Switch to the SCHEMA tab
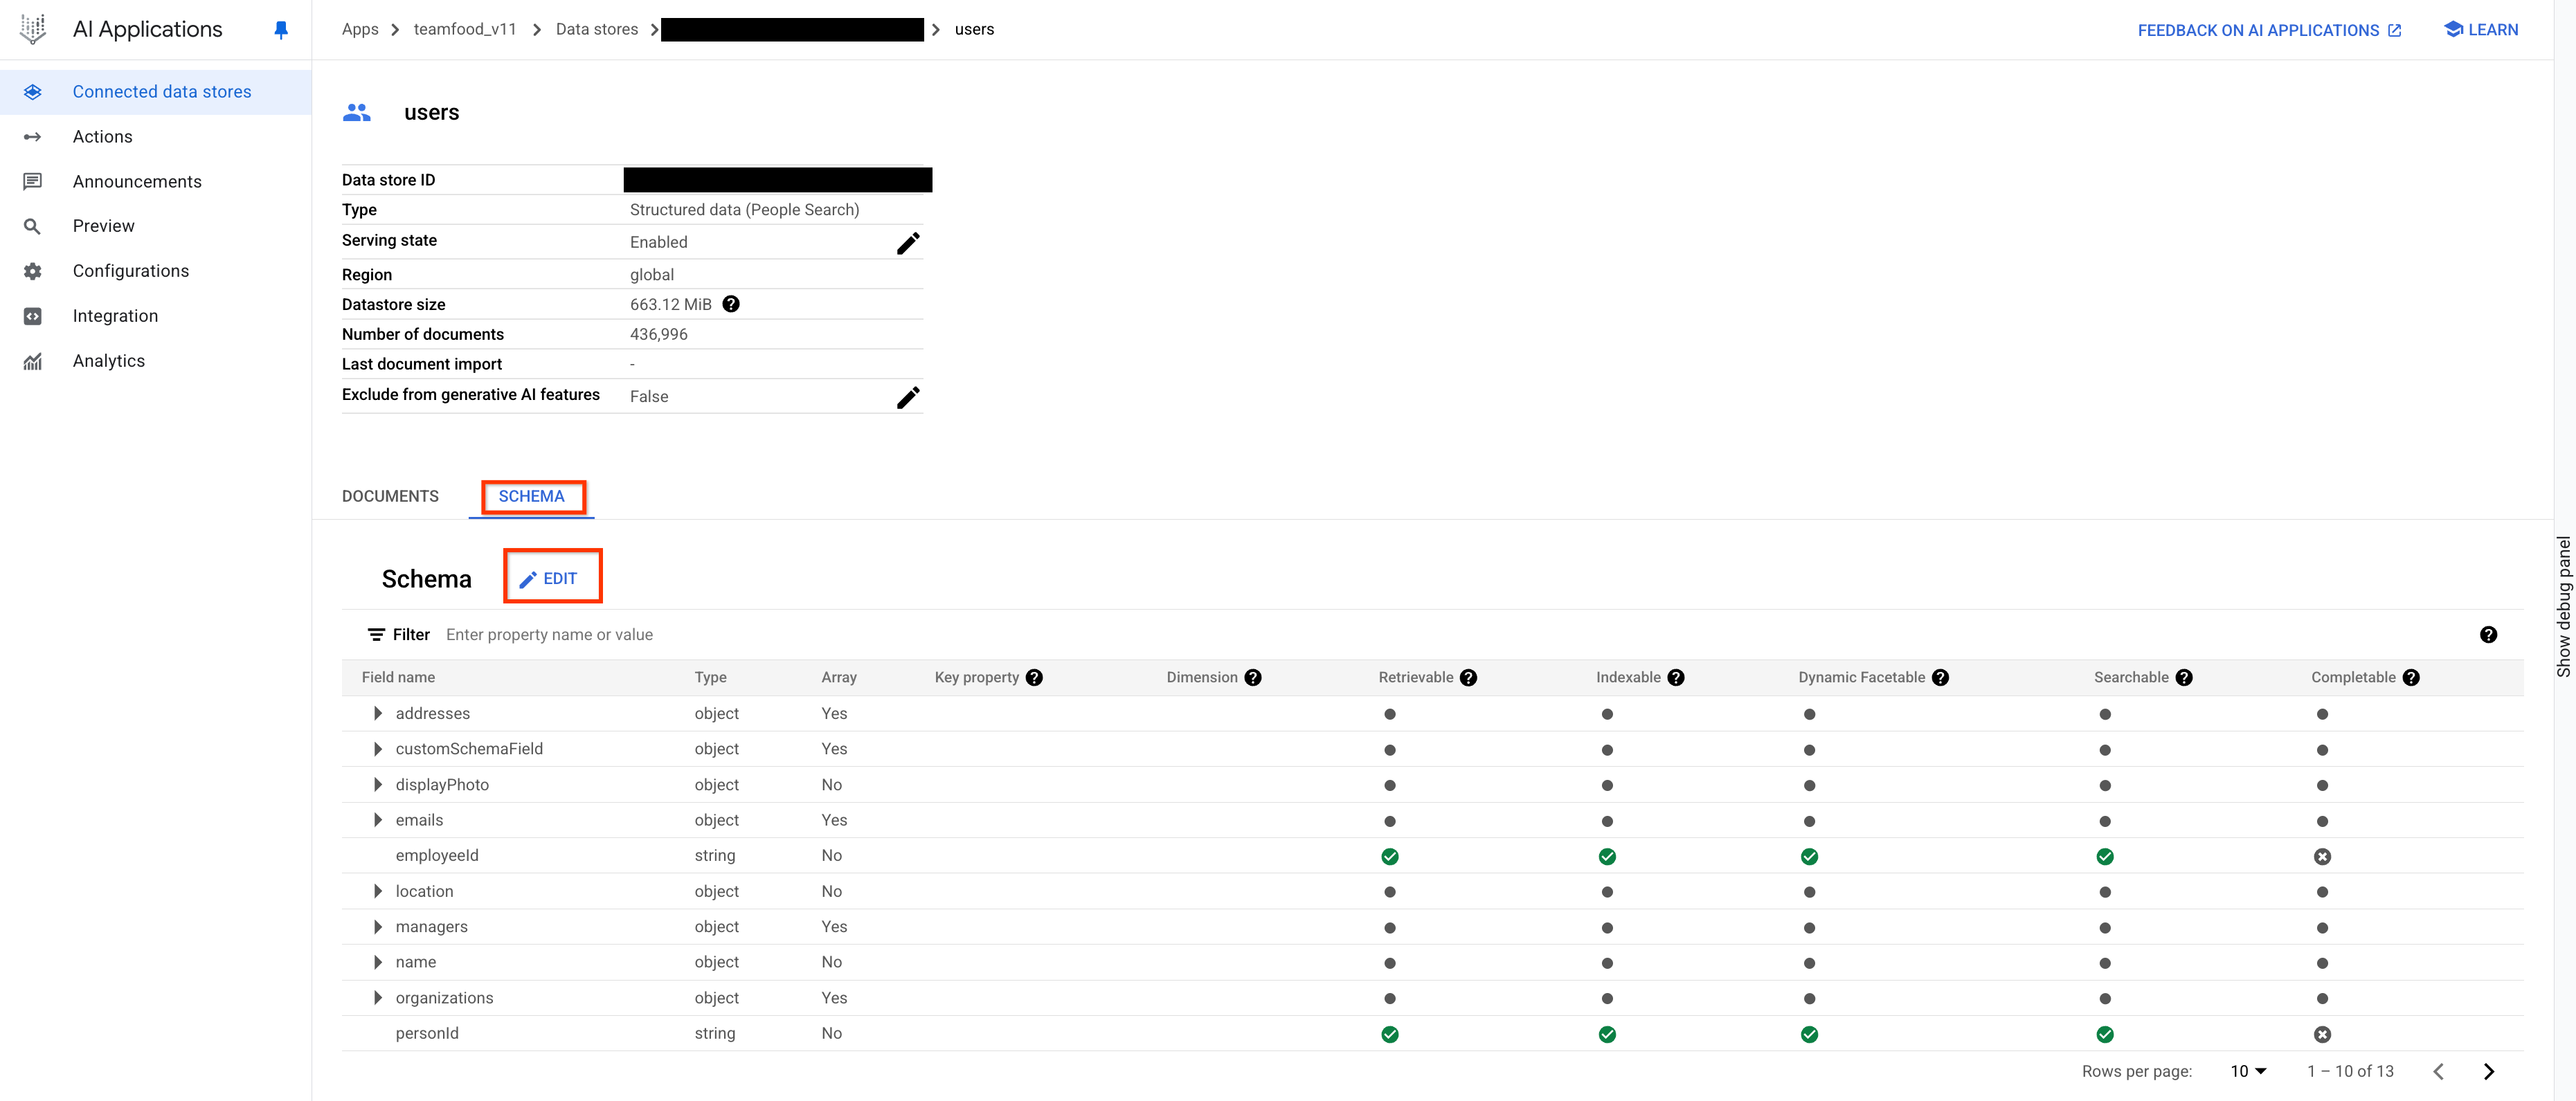This screenshot has height=1101, width=2576. tap(532, 496)
